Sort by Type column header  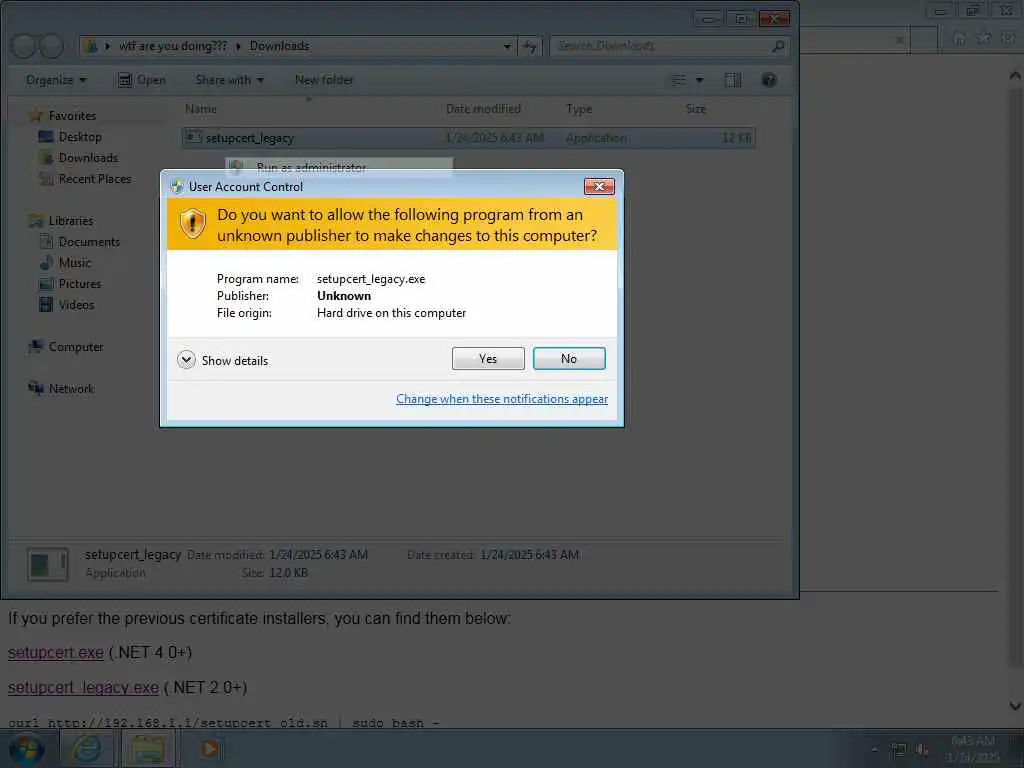pyautogui.click(x=579, y=108)
